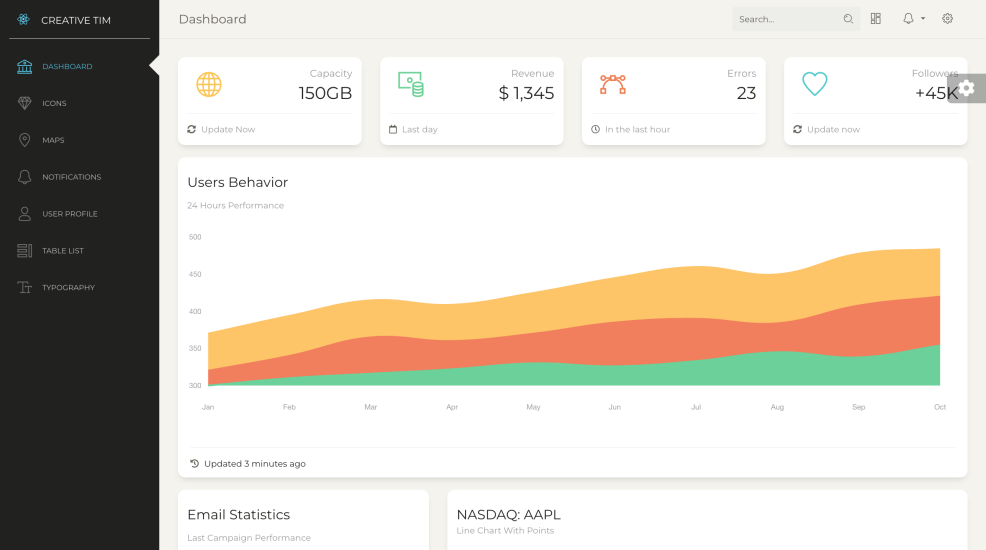Click into the Search field

click(x=786, y=19)
